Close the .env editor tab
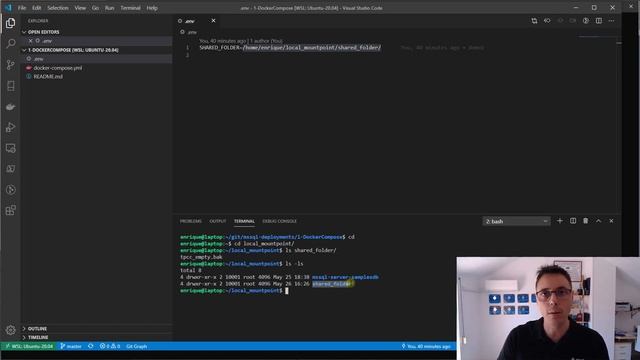This screenshot has height=360, width=640. 213,21
